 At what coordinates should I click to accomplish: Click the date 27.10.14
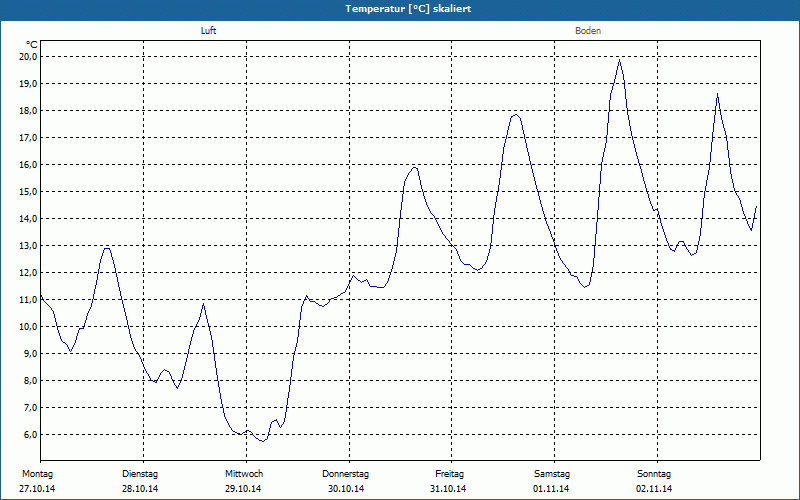pyautogui.click(x=37, y=489)
